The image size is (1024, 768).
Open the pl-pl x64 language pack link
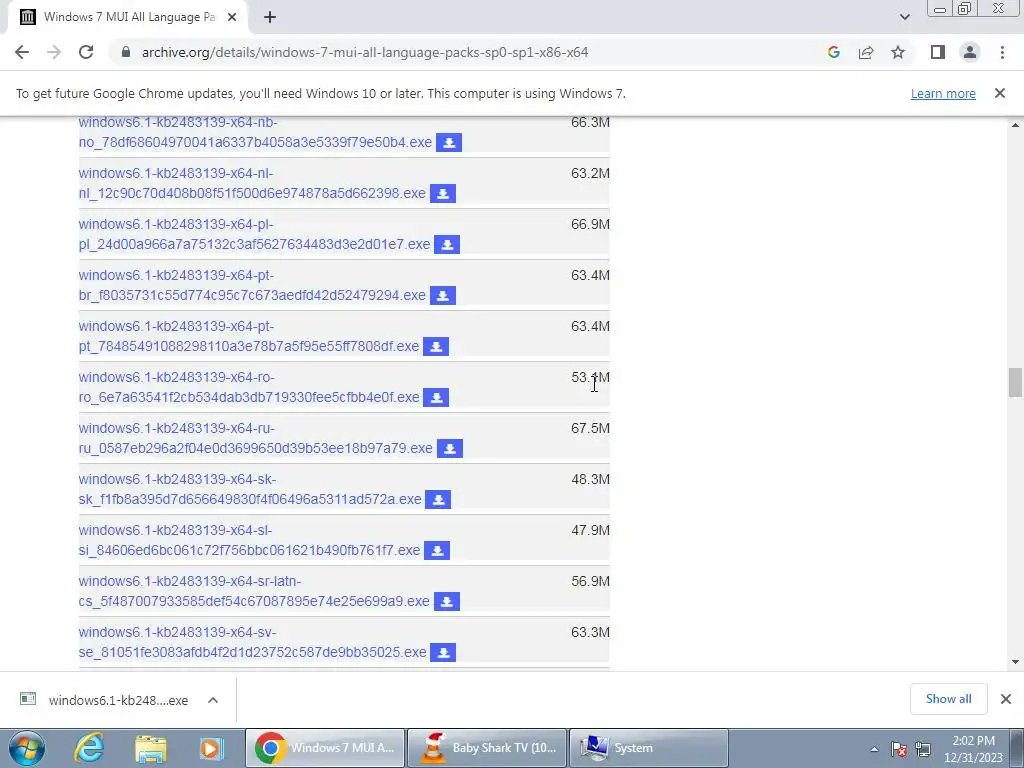tap(254, 234)
